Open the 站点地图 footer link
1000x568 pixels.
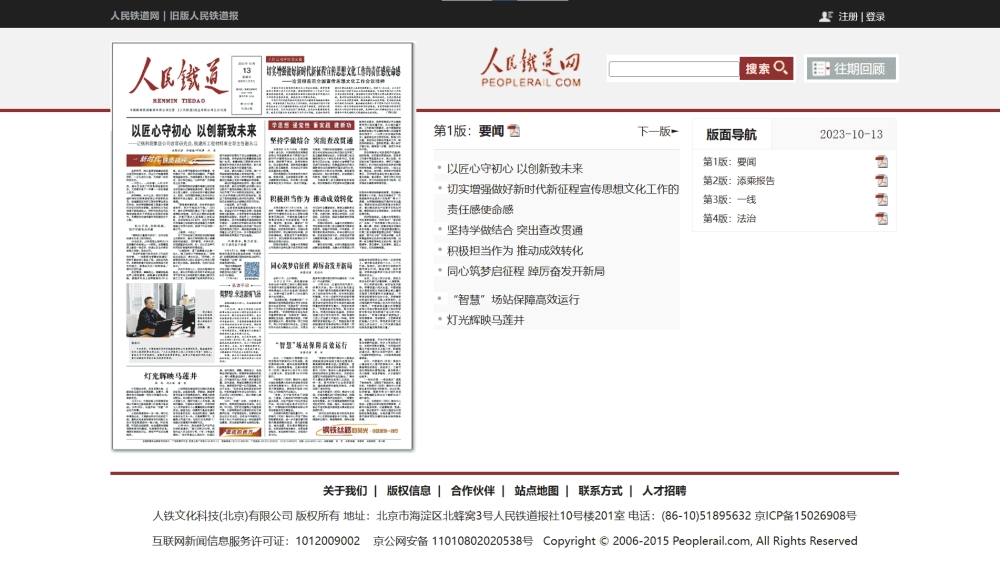click(536, 491)
